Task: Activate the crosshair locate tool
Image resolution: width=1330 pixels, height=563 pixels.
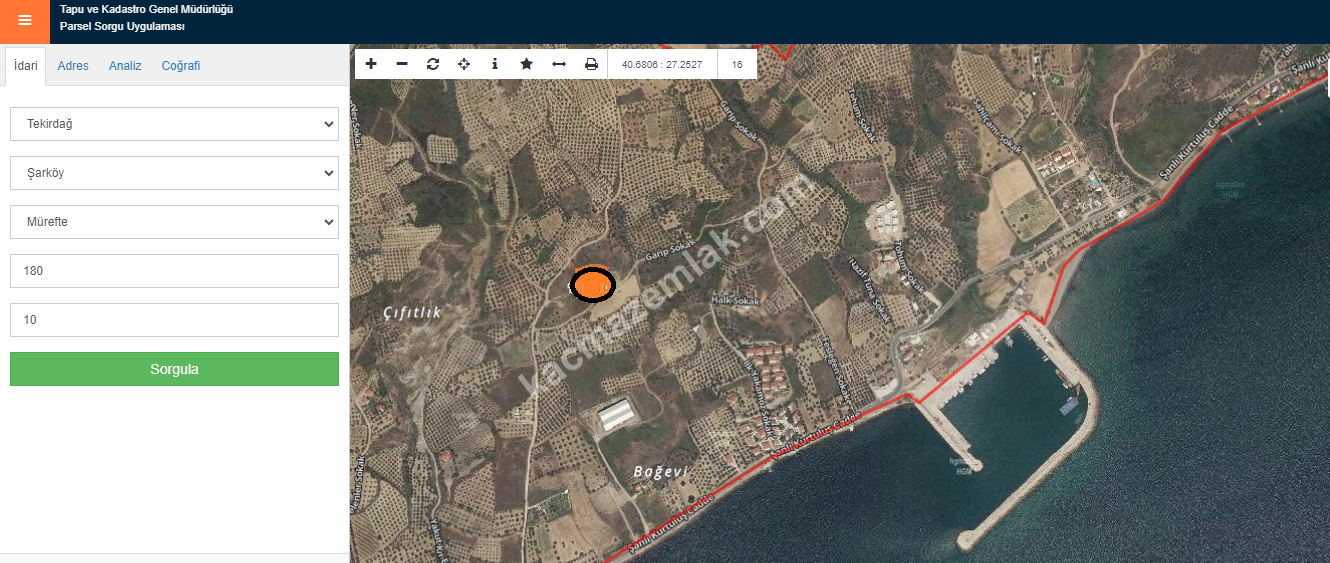Action: click(464, 64)
